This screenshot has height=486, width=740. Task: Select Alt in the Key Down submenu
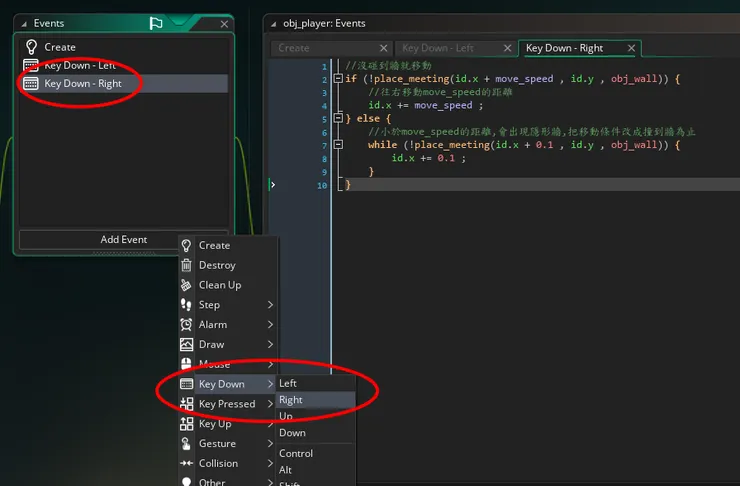[315, 469]
